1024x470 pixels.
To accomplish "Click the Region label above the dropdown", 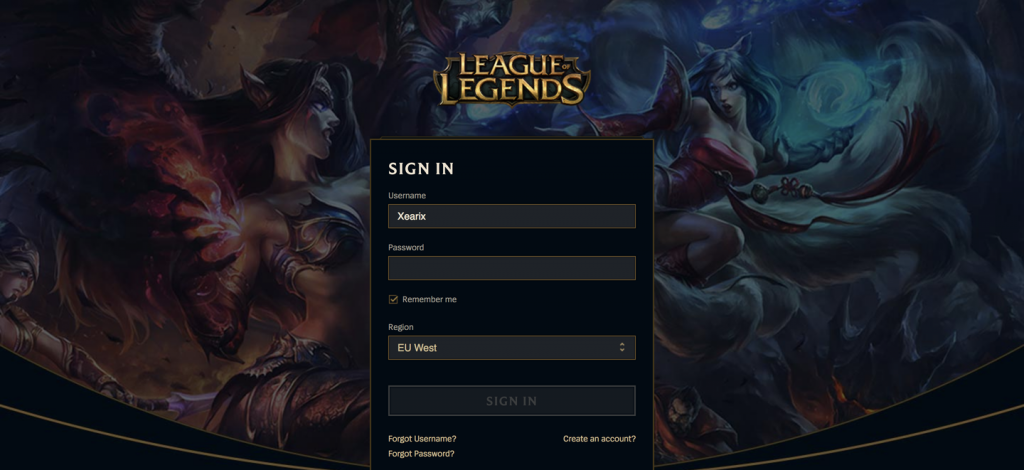I will click(400, 327).
